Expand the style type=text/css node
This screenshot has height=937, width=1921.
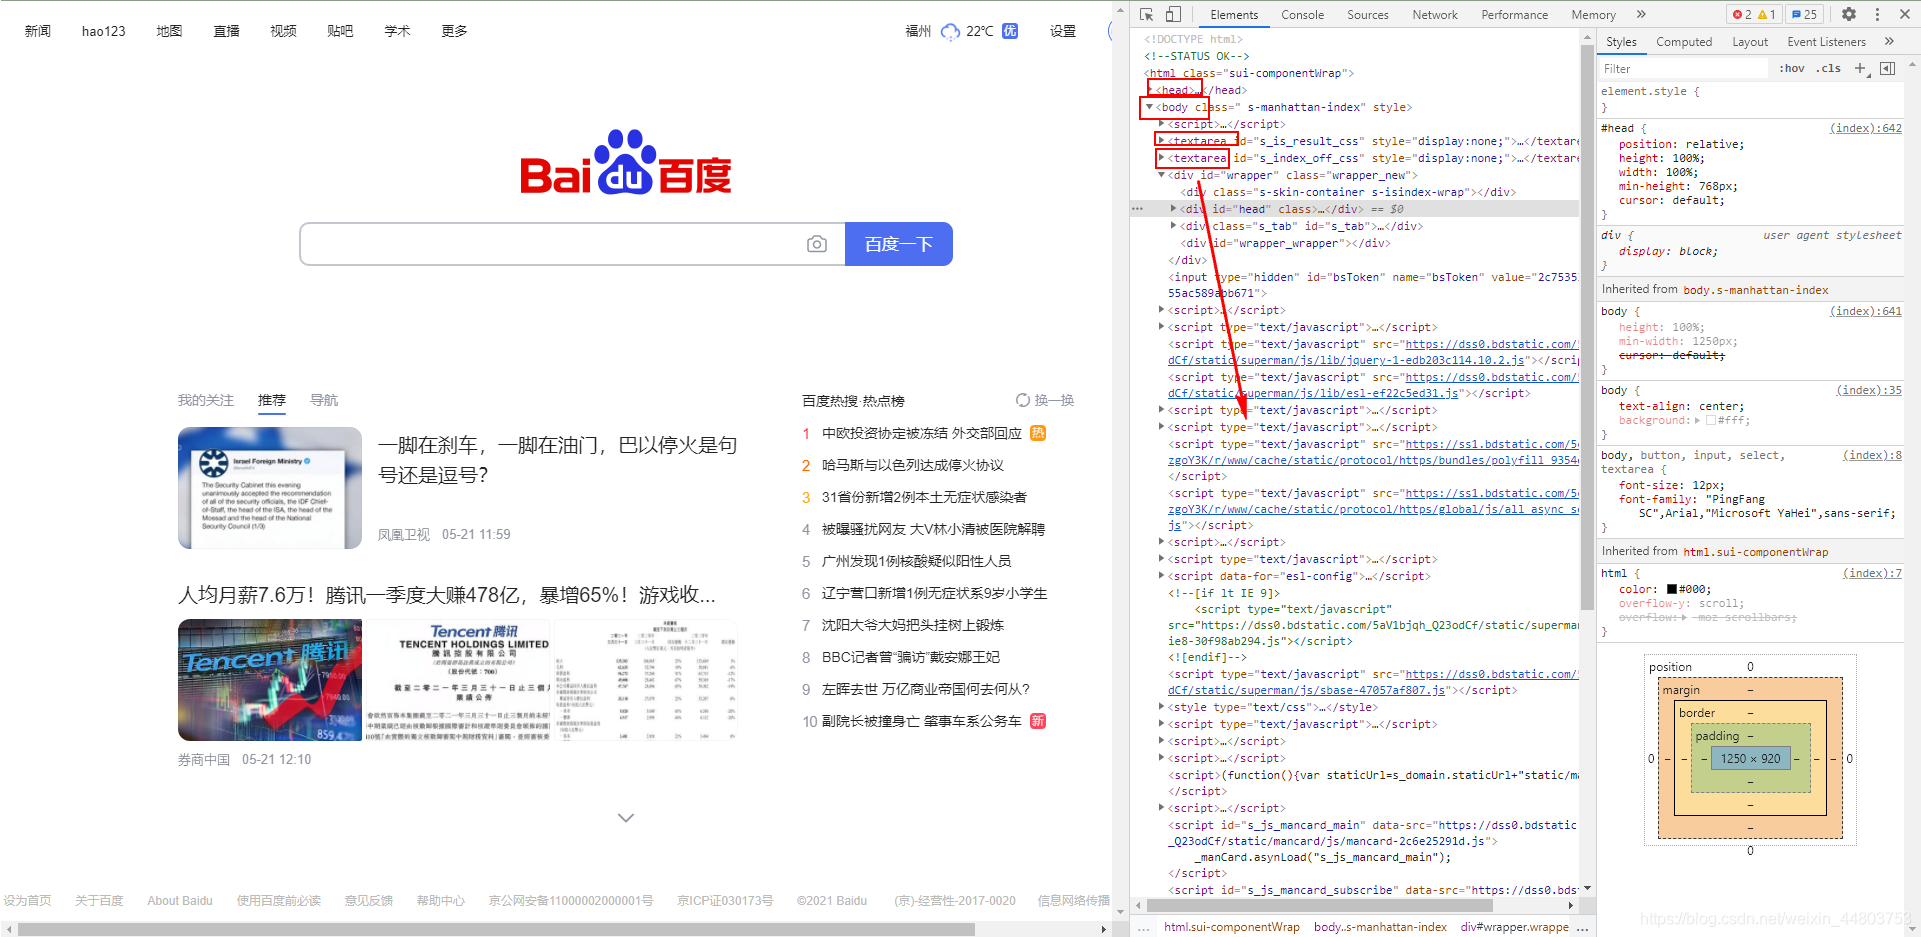1161,707
